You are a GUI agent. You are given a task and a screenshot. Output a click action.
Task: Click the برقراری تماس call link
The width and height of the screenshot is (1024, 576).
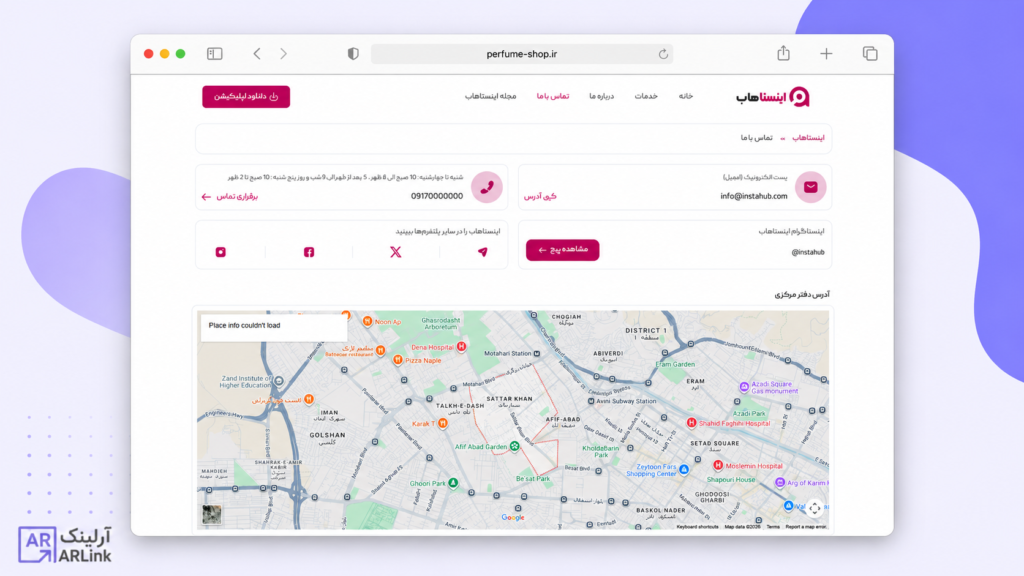click(x=230, y=197)
